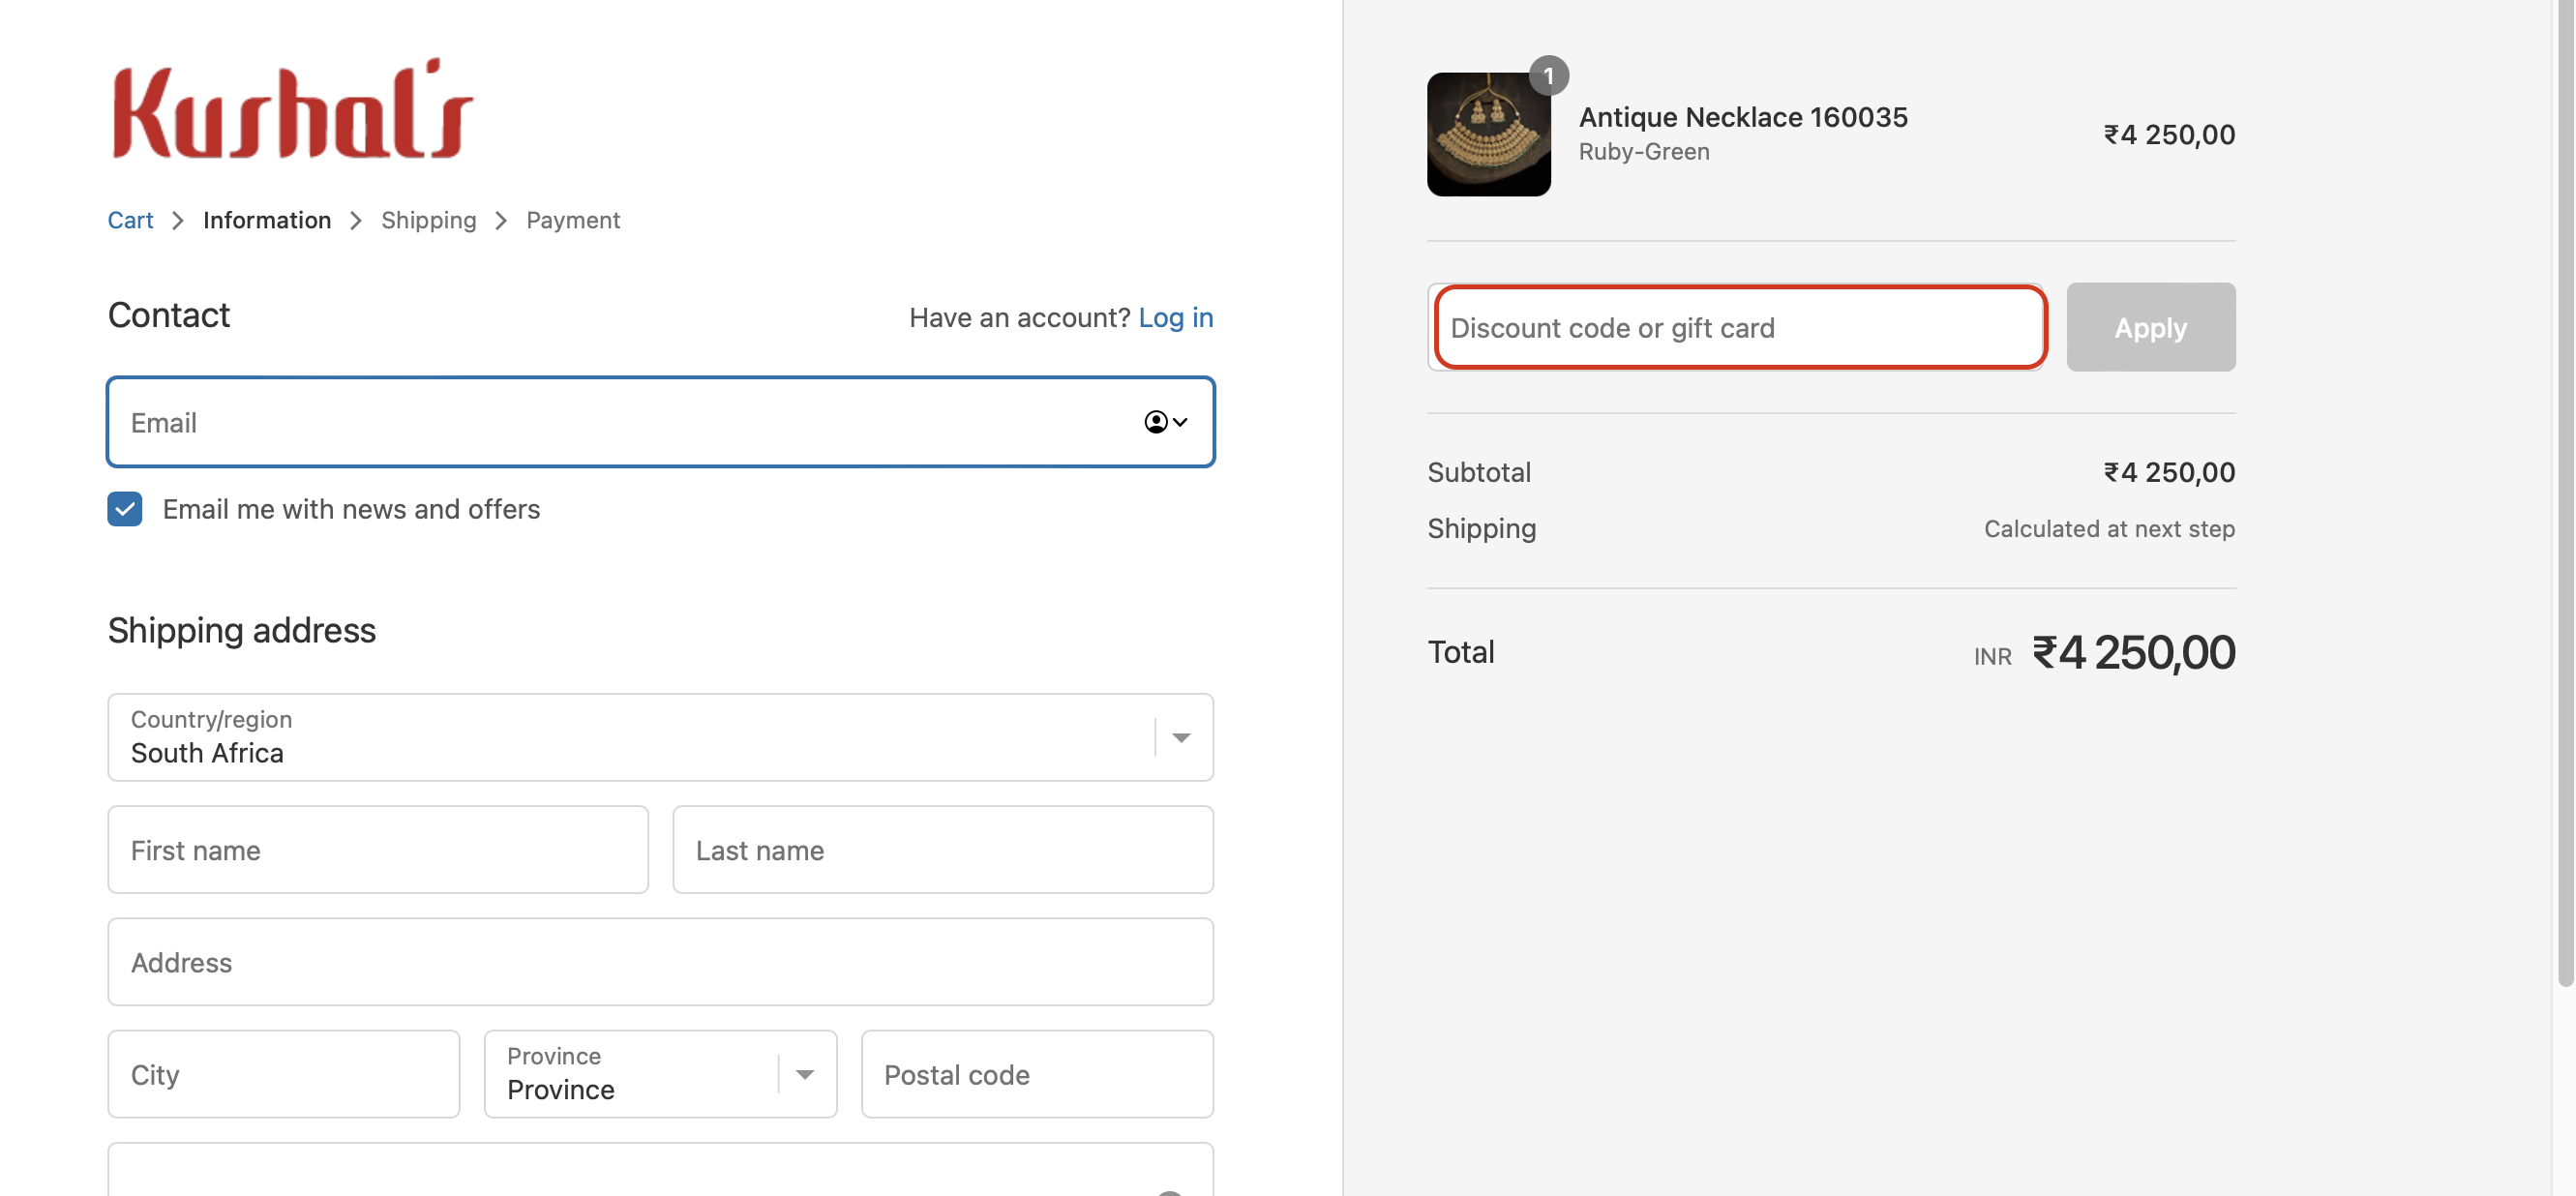Focus the Discount code or gift card field
2576x1196 pixels.
coord(1739,327)
